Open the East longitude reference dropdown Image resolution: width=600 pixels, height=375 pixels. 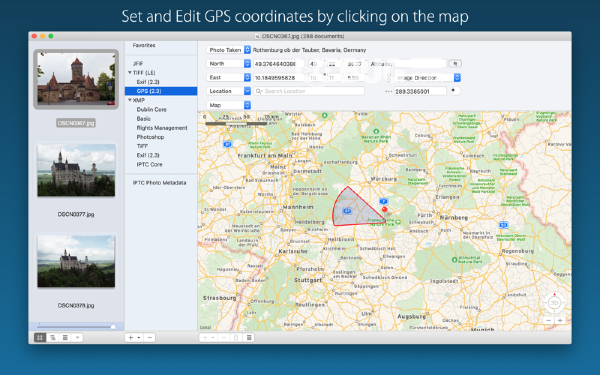pyautogui.click(x=228, y=77)
